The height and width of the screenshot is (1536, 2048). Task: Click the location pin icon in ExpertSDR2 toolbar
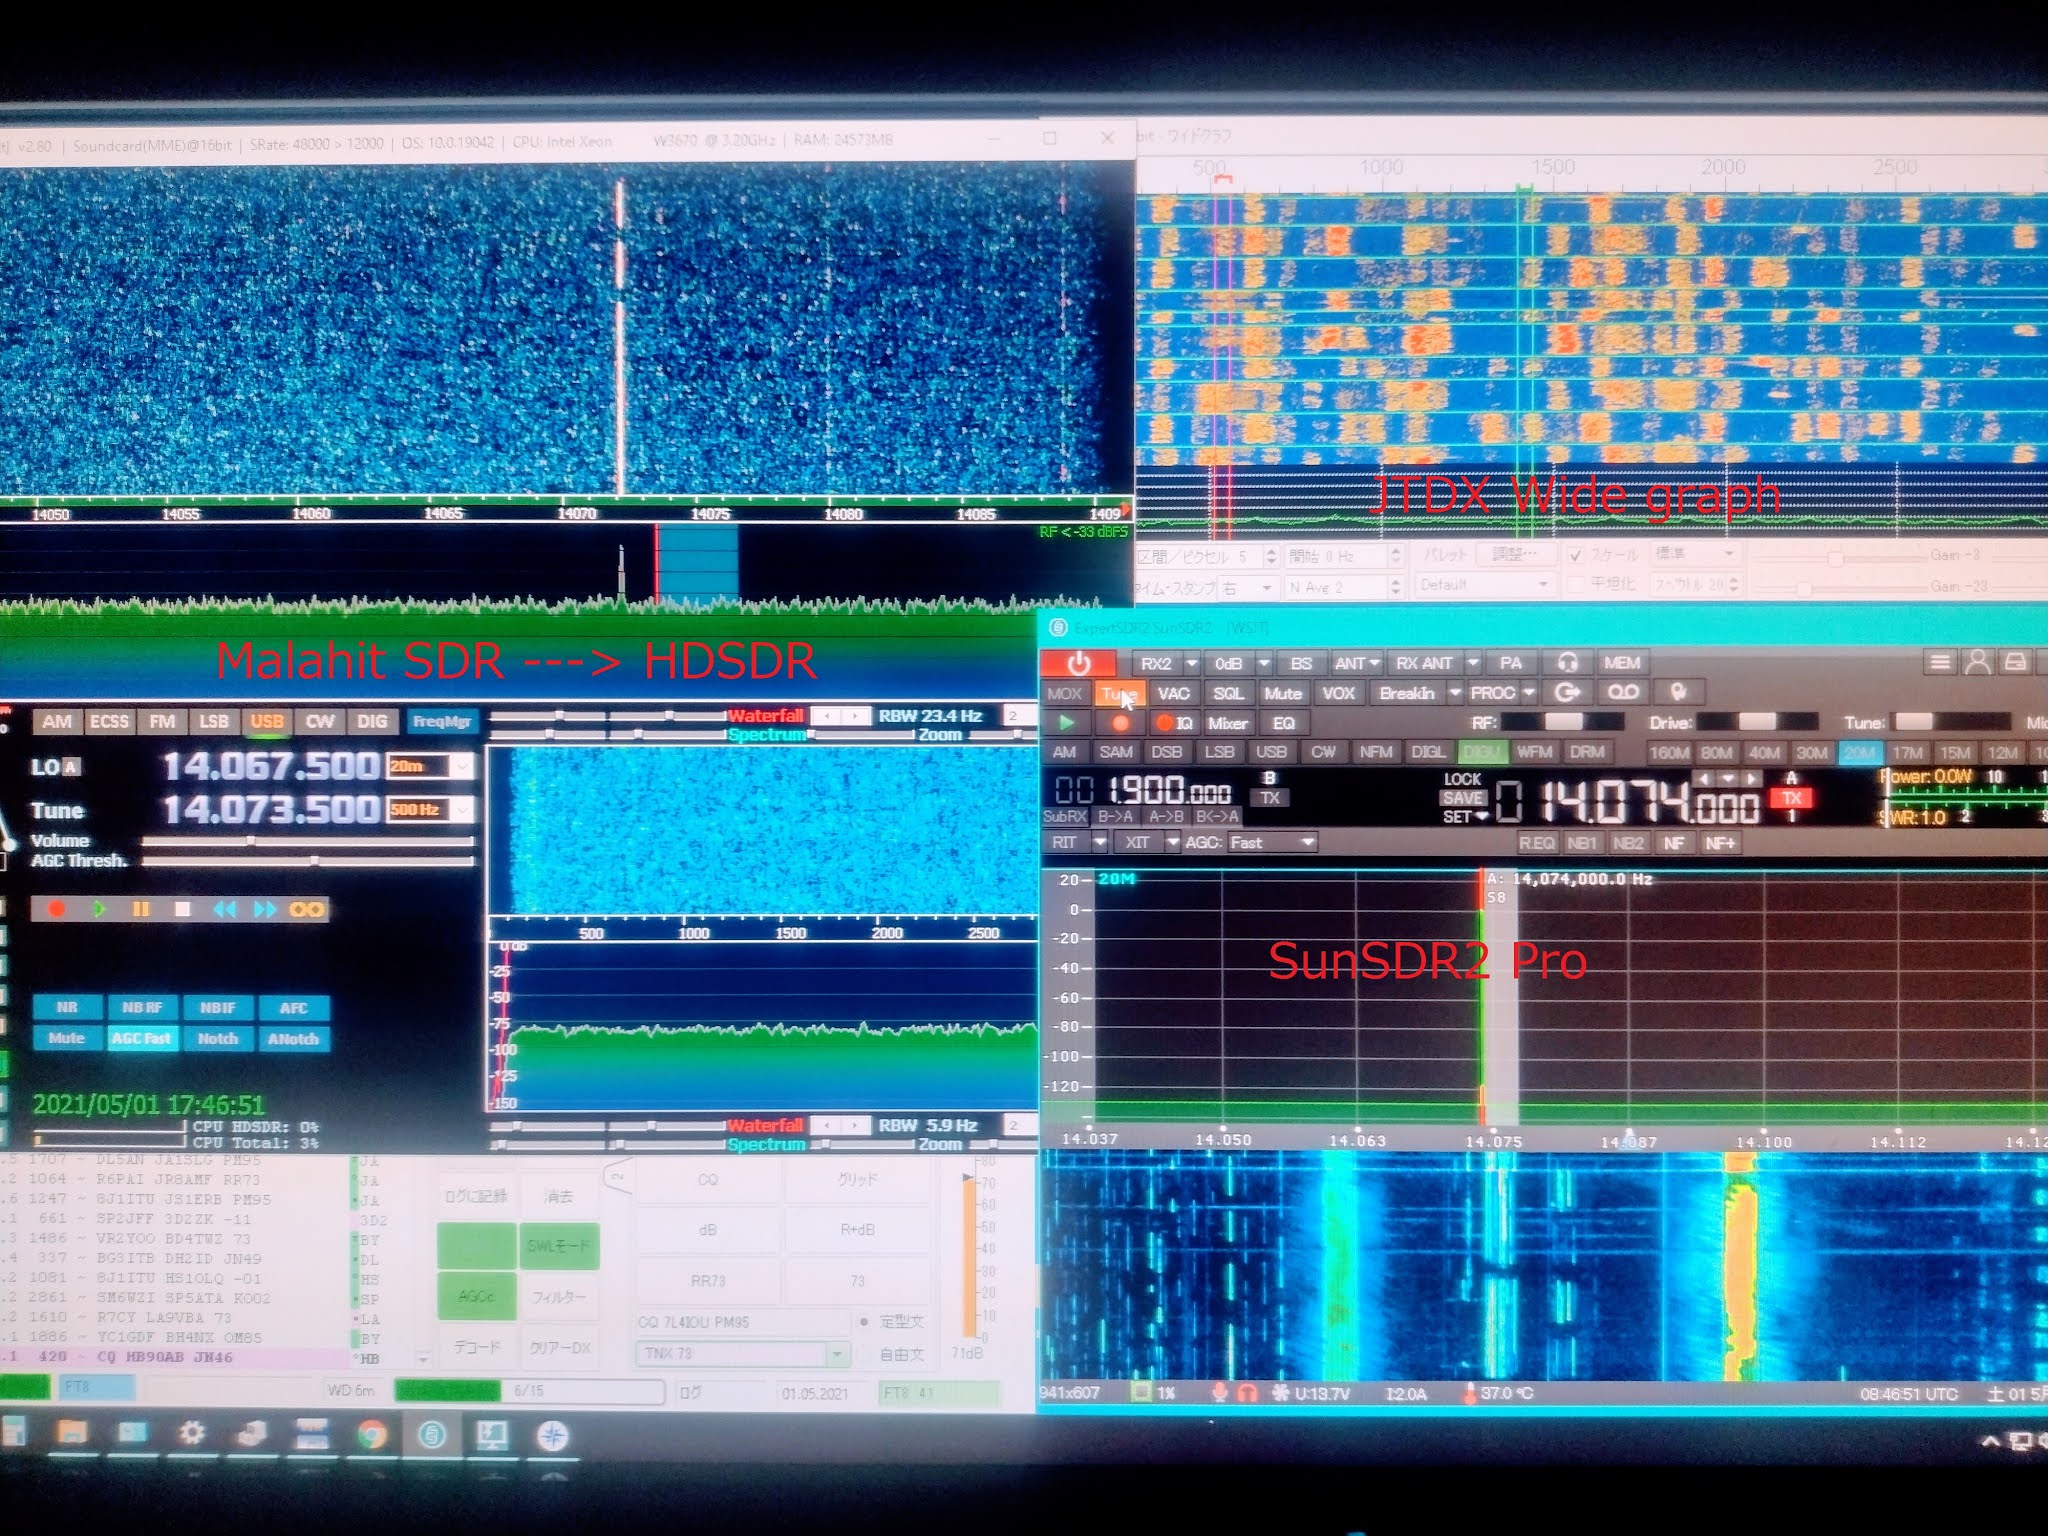1677,690
